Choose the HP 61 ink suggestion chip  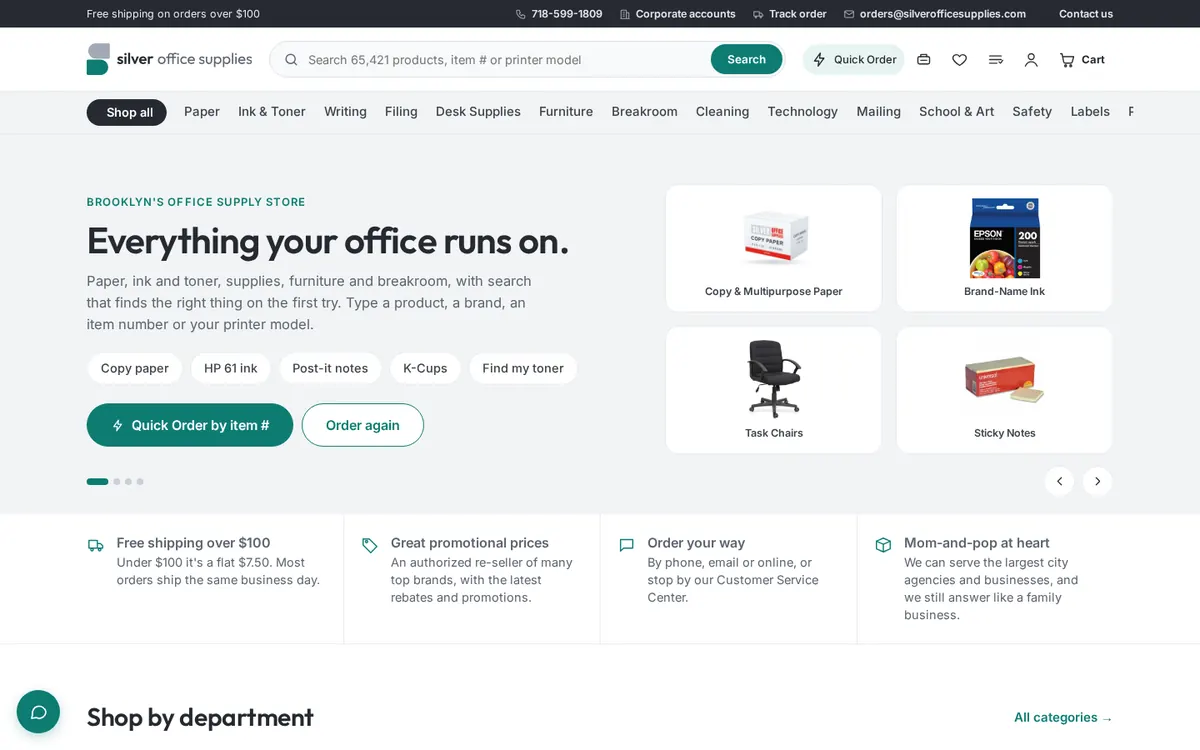click(231, 369)
